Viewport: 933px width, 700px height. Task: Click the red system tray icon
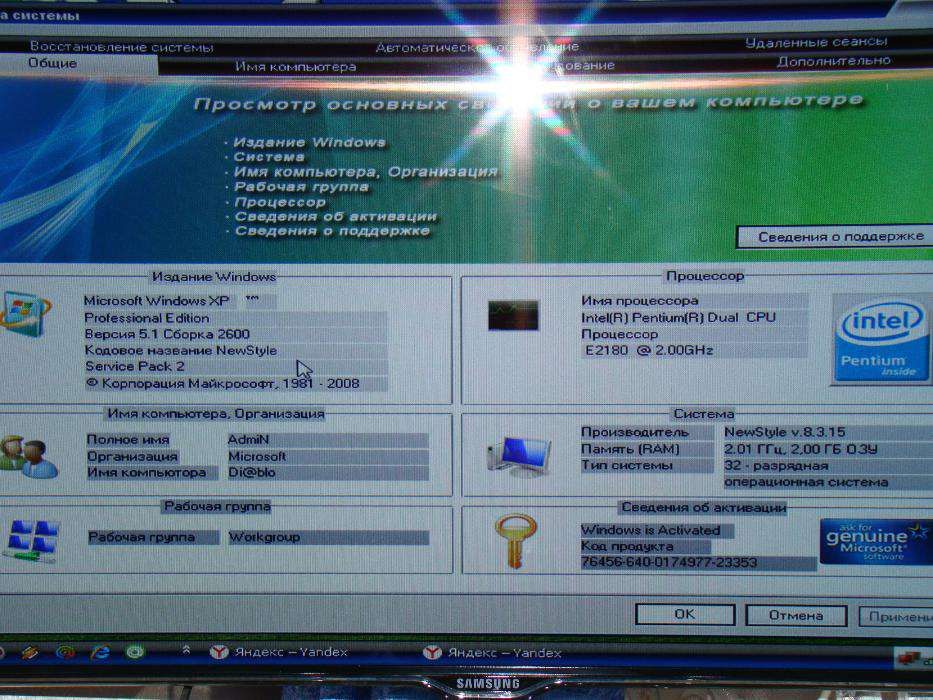[x=907, y=658]
